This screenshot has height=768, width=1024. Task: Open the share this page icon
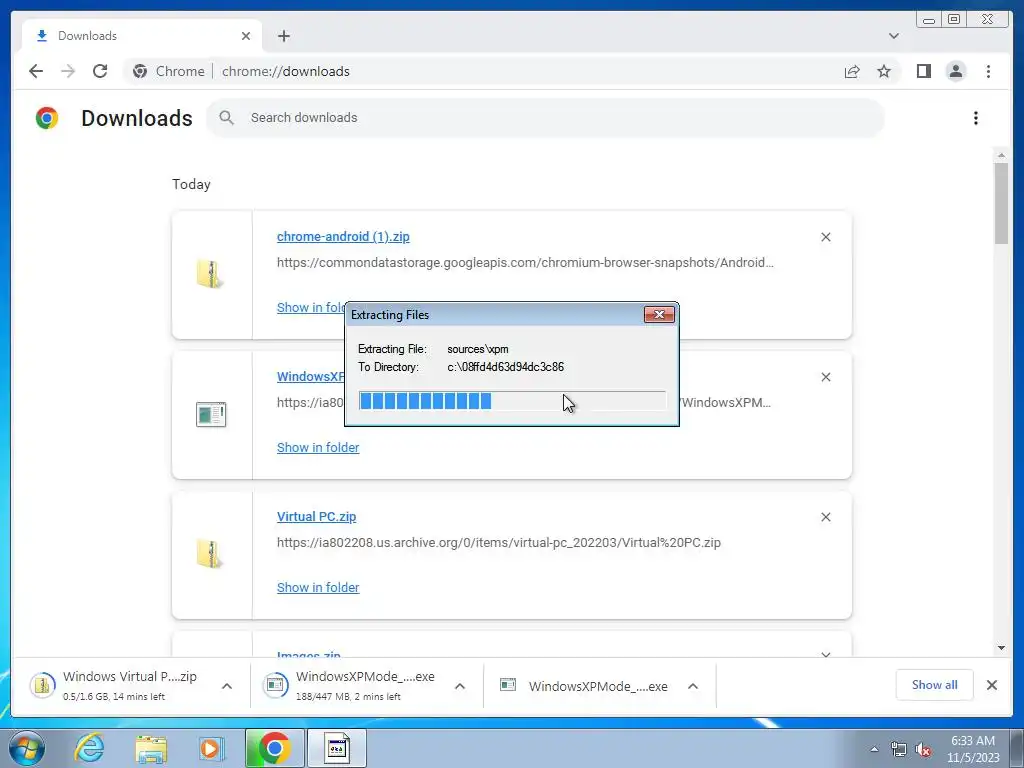point(852,71)
